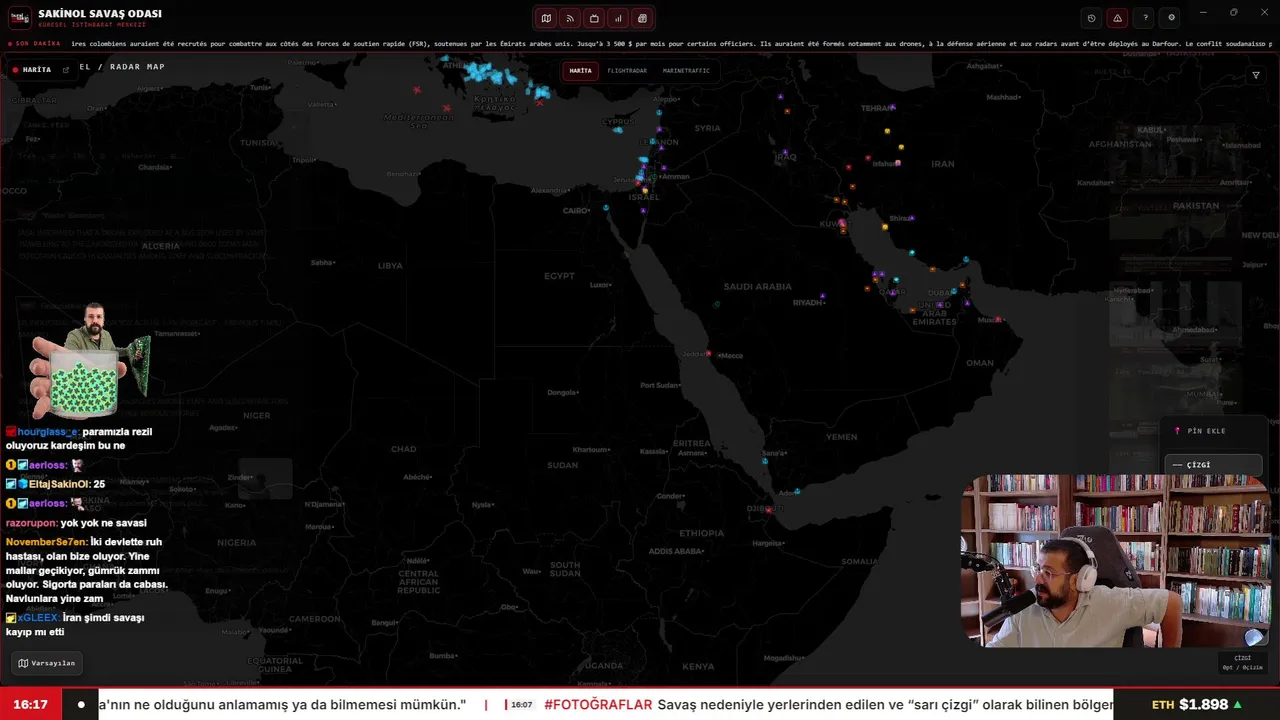Click the KENYA map label
1280x720 pixels.
coord(698,666)
